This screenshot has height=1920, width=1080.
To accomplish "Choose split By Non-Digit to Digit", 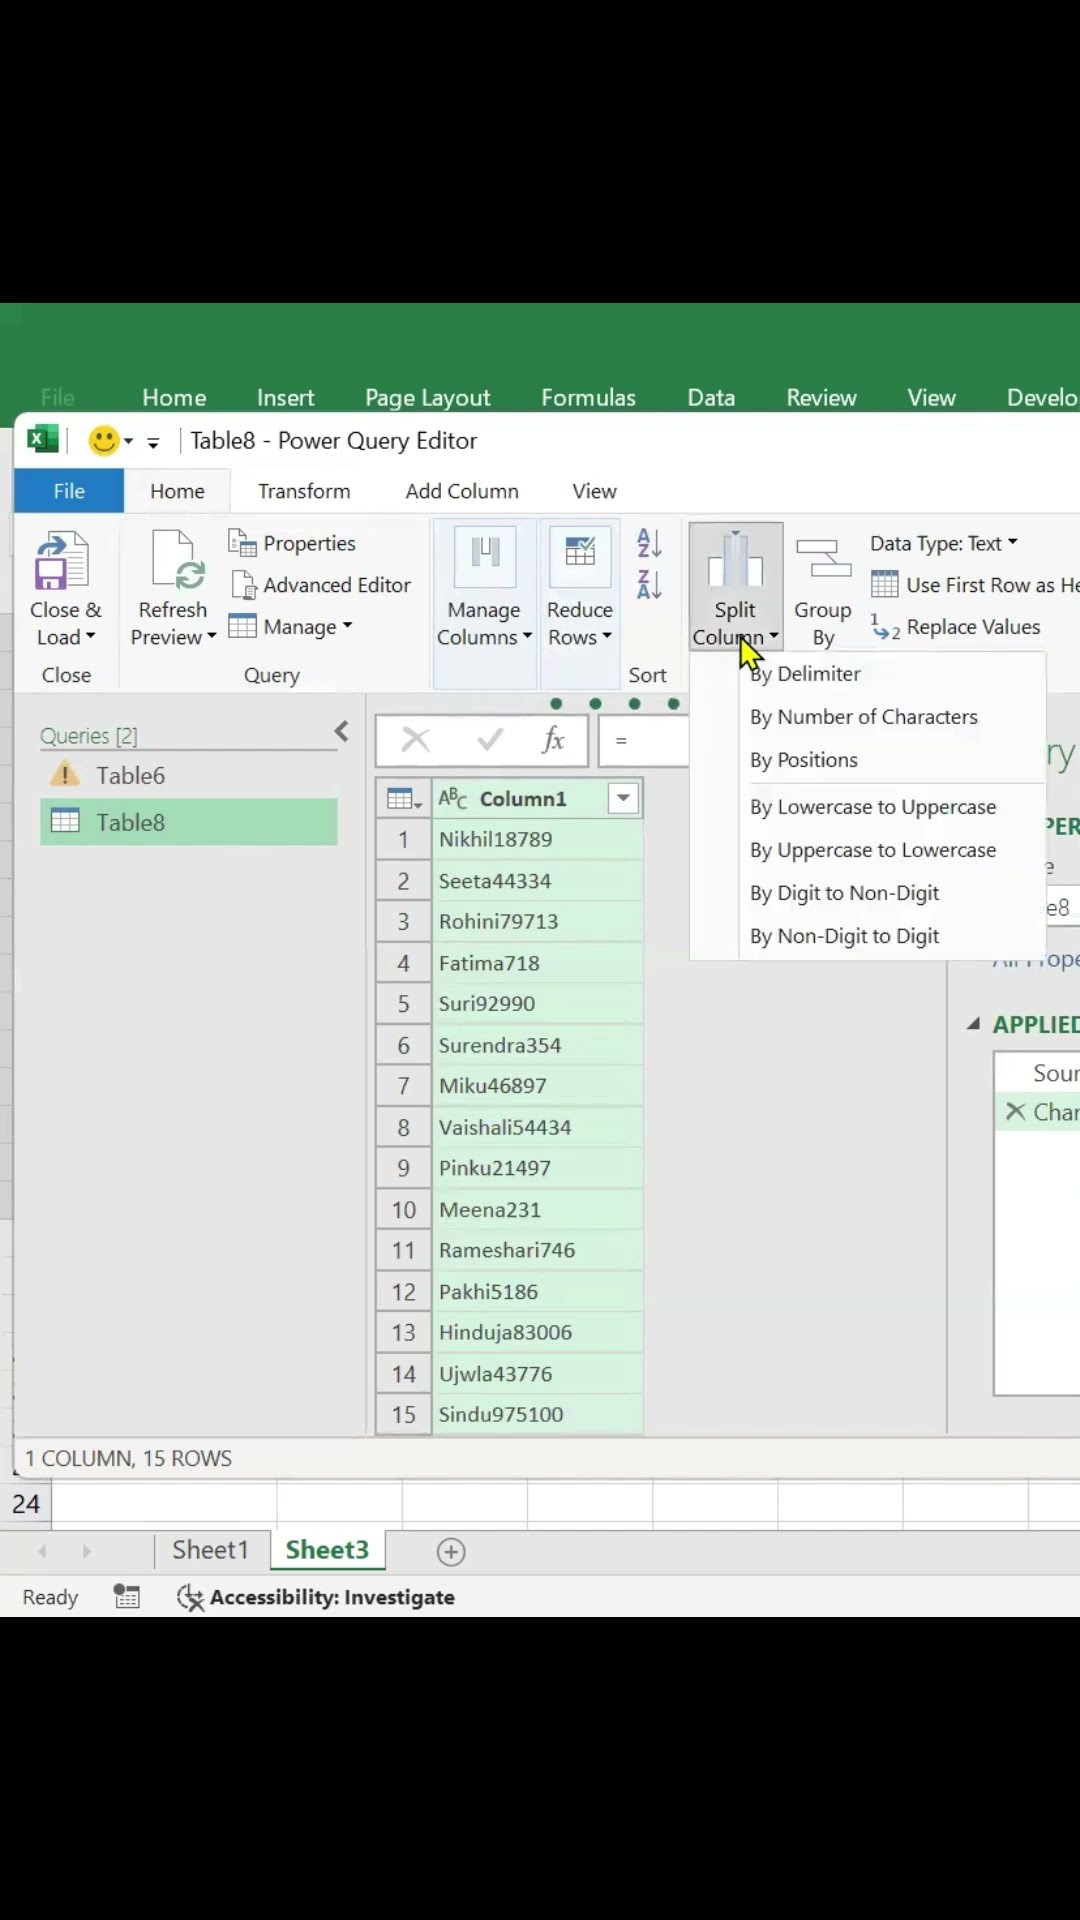I will pos(845,936).
